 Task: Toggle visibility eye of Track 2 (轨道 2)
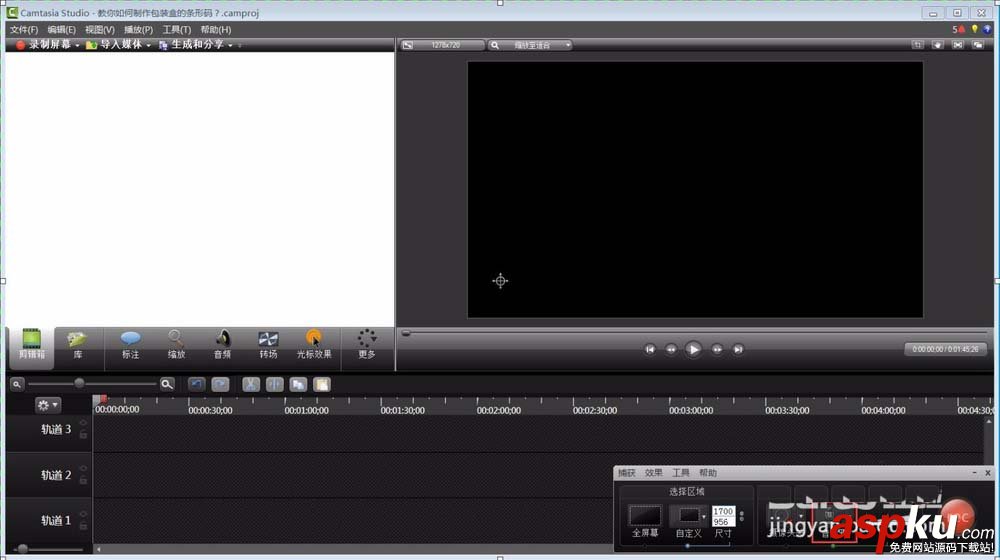click(83, 468)
